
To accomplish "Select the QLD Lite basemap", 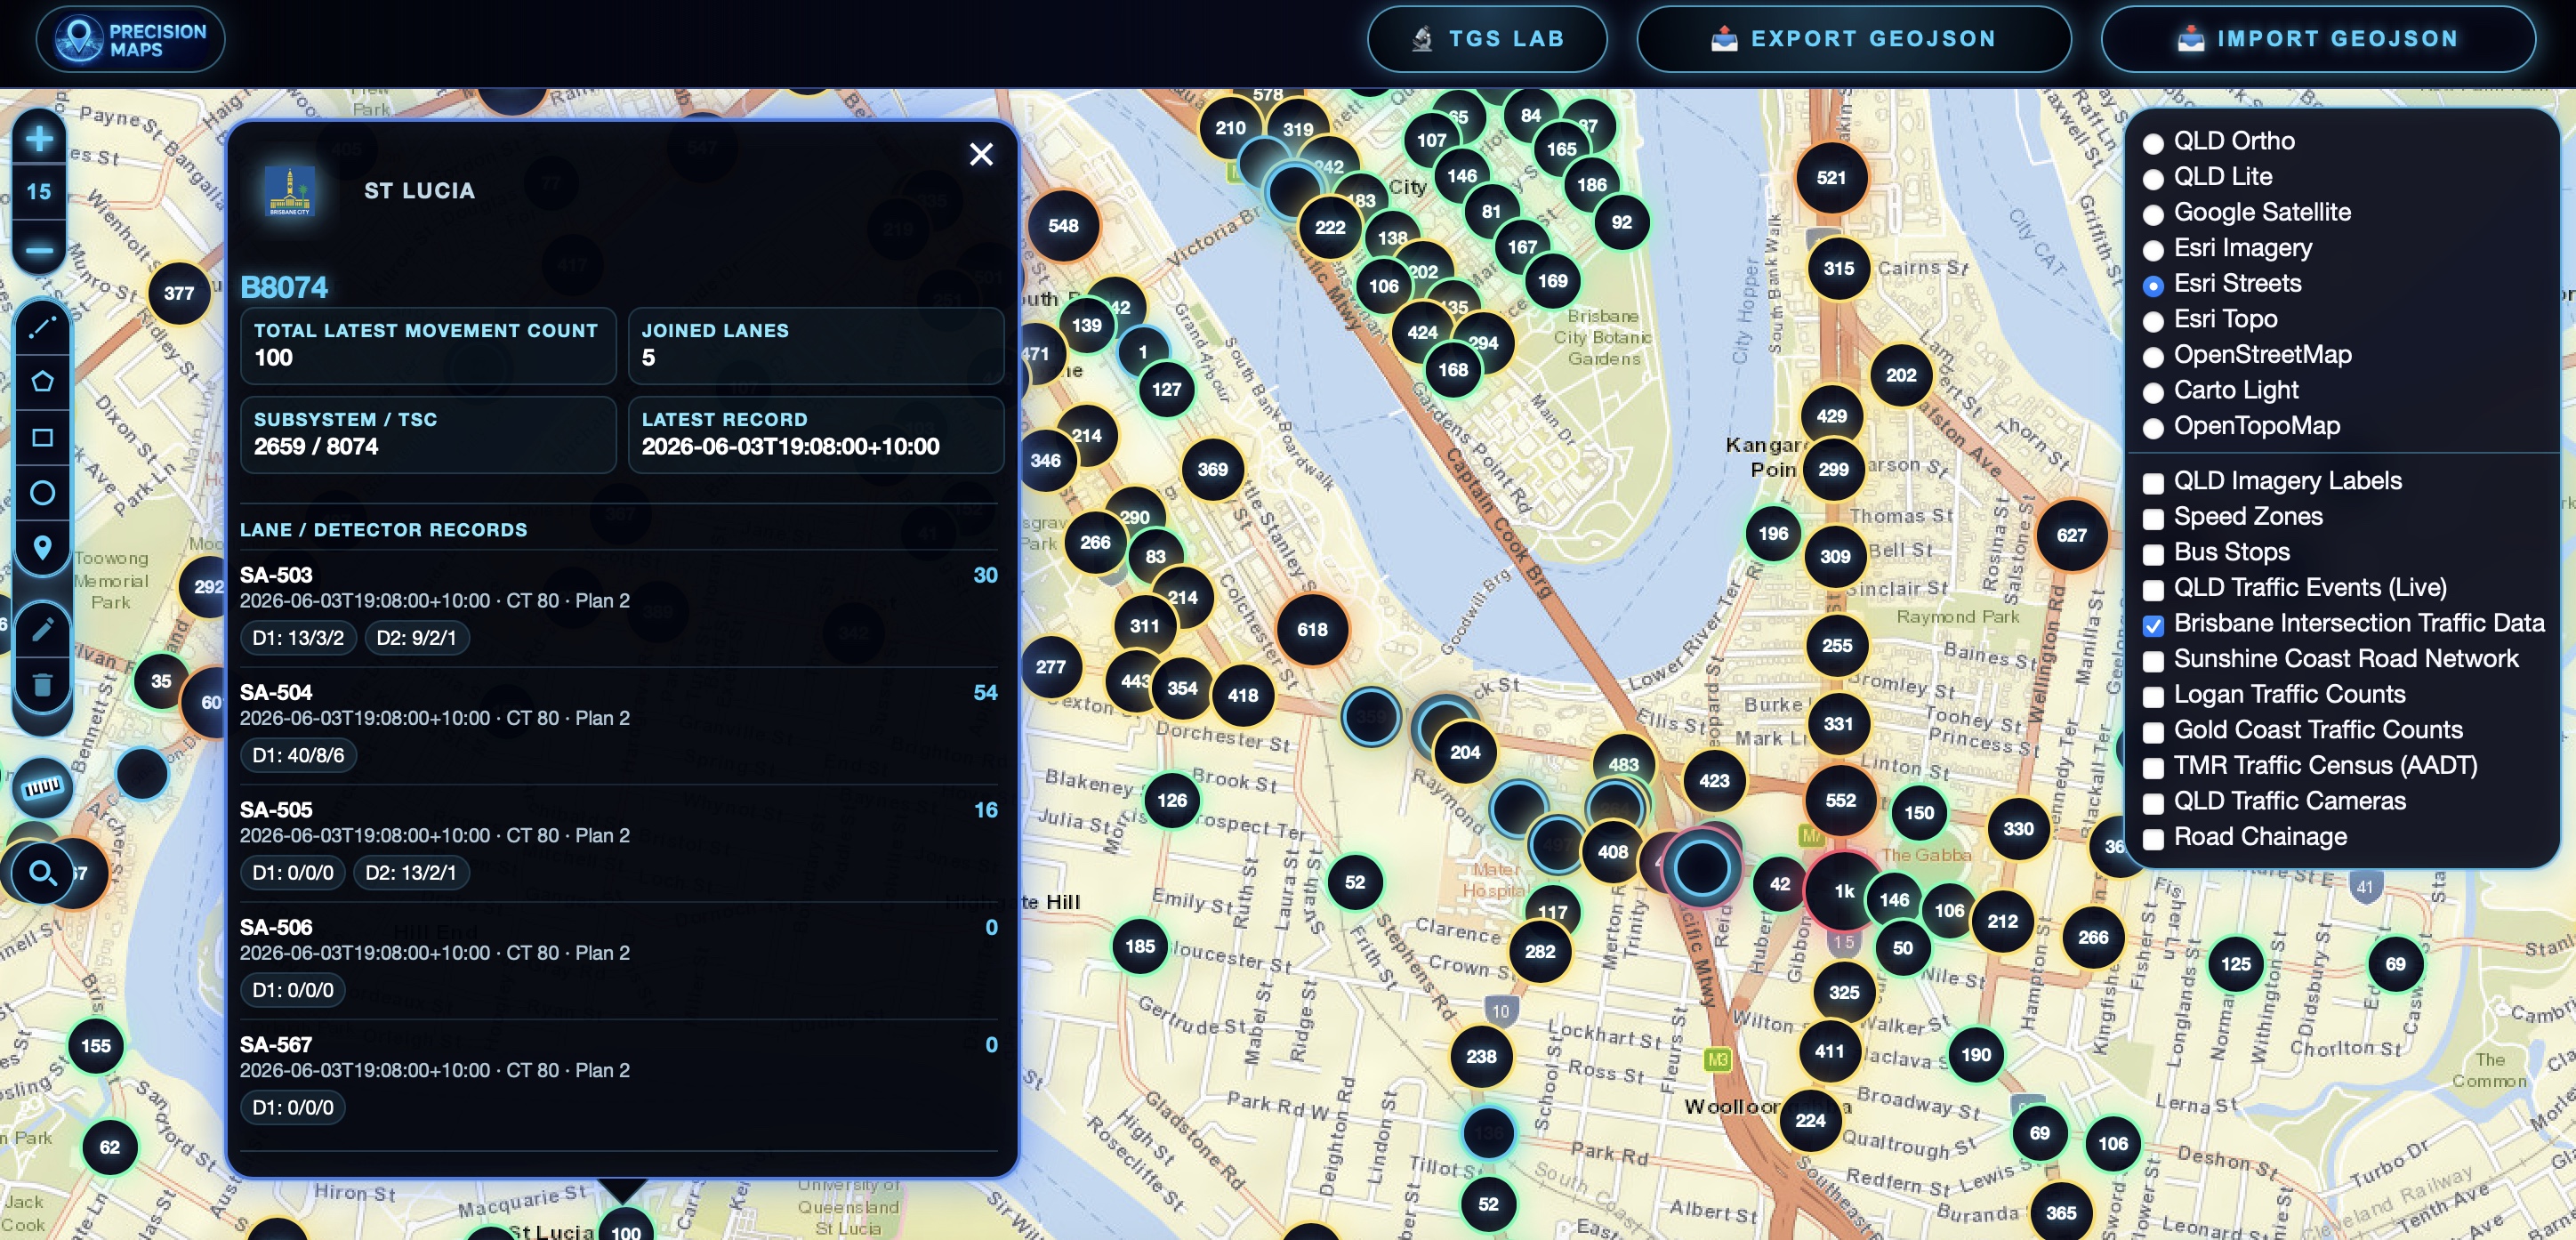I will 2153,179.
